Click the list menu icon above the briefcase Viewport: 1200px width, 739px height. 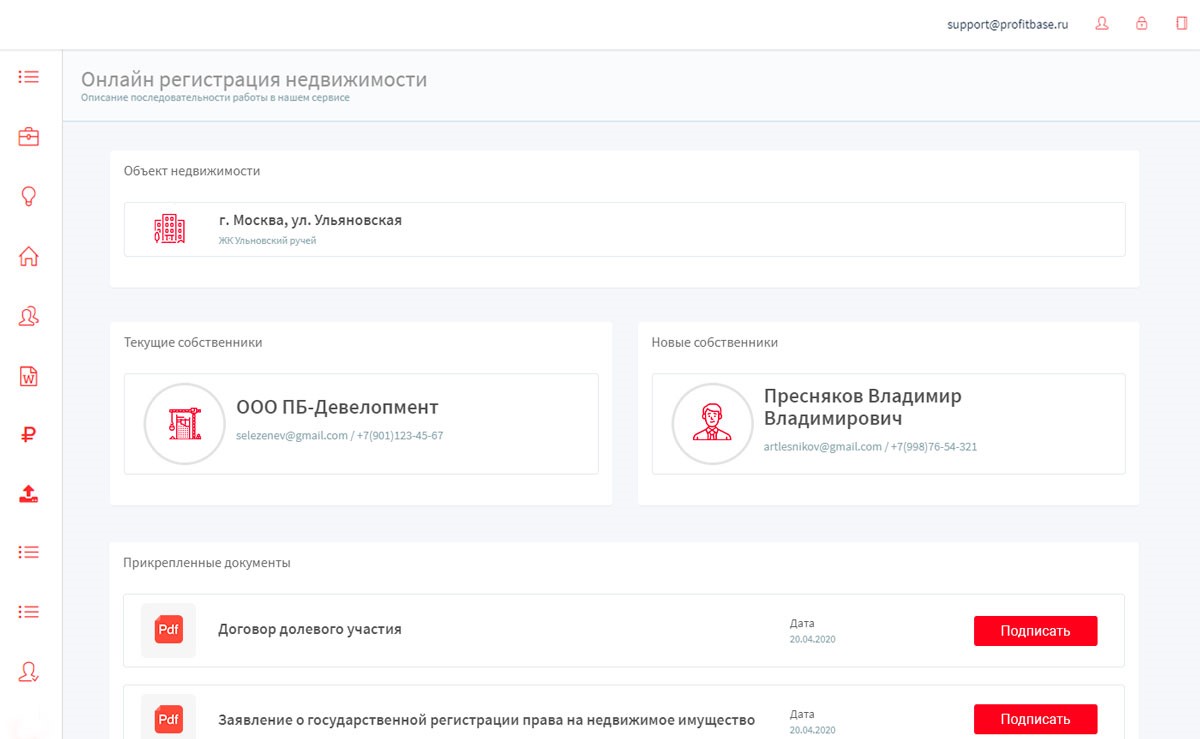(29, 77)
